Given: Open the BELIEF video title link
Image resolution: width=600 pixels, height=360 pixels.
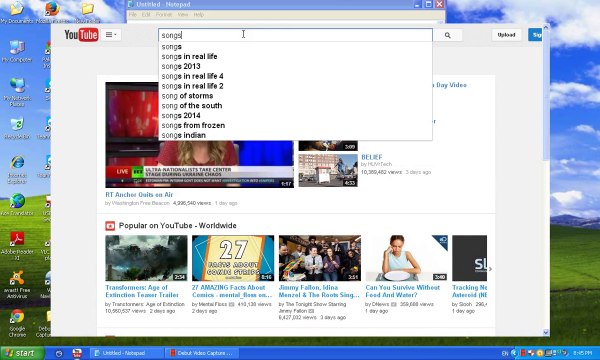Looking at the screenshot, I should (x=372, y=157).
